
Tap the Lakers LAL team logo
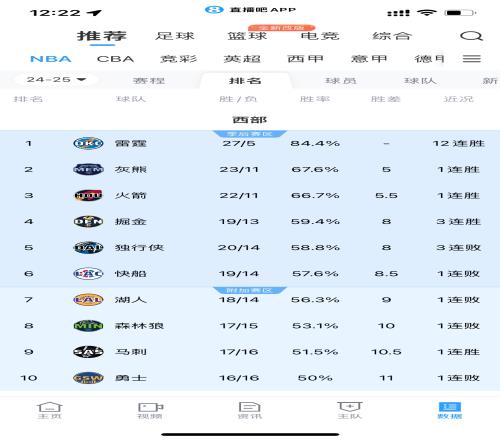(x=88, y=300)
